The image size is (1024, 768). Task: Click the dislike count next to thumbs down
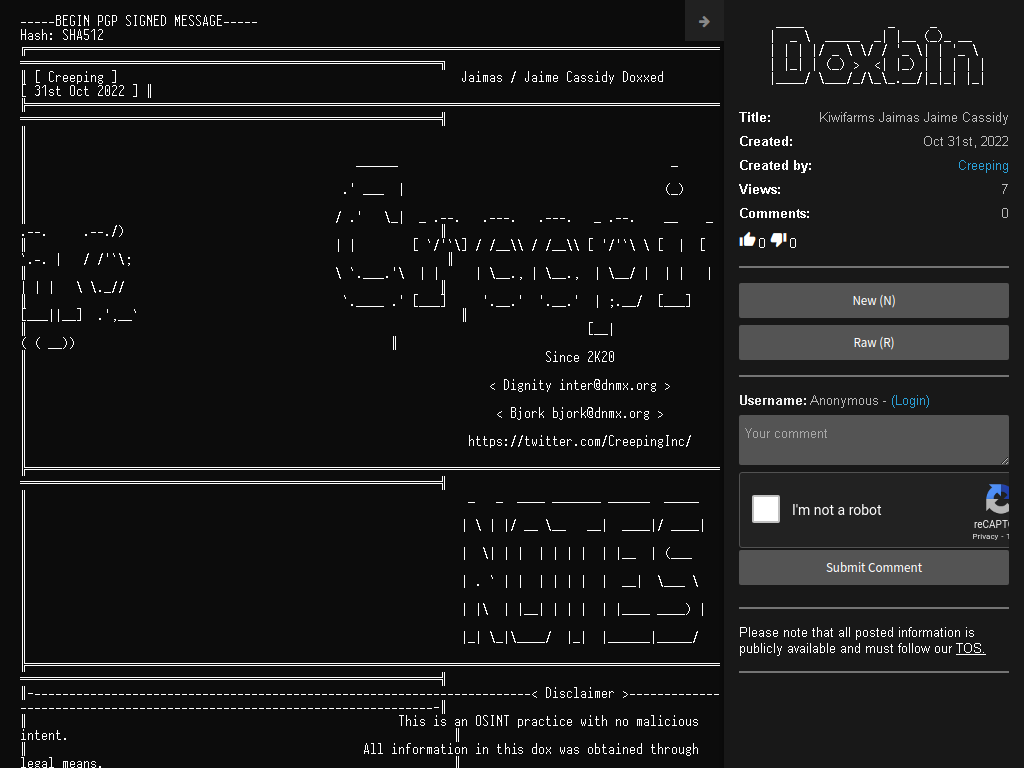click(x=793, y=243)
